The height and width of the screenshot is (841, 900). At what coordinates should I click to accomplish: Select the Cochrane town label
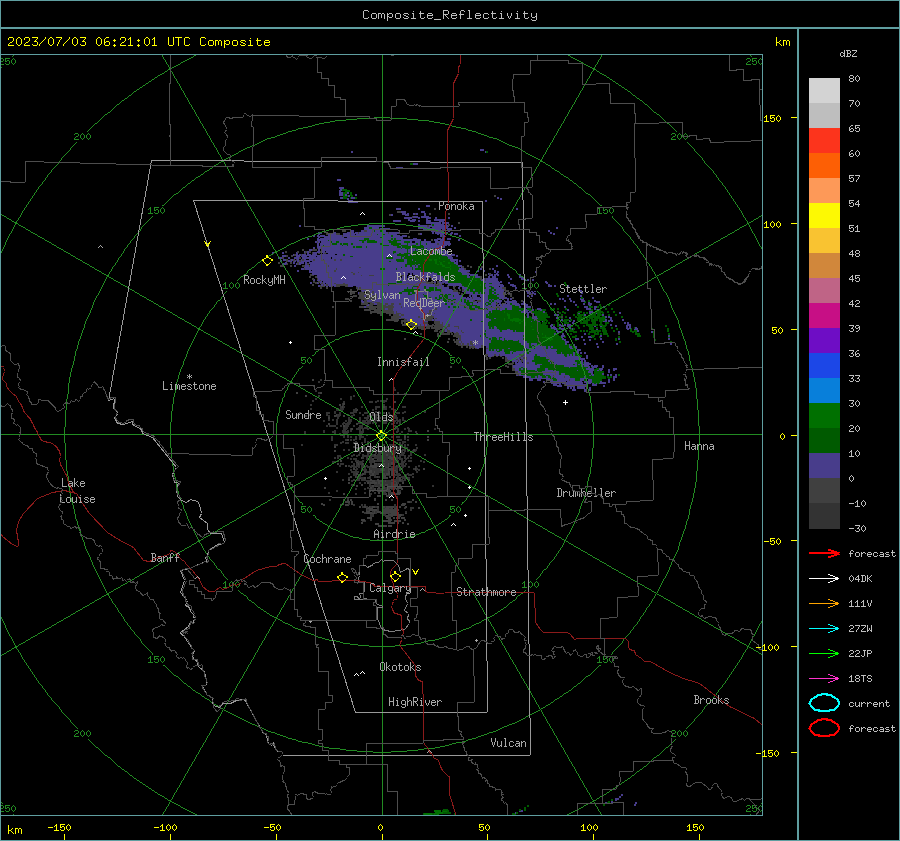coord(327,559)
